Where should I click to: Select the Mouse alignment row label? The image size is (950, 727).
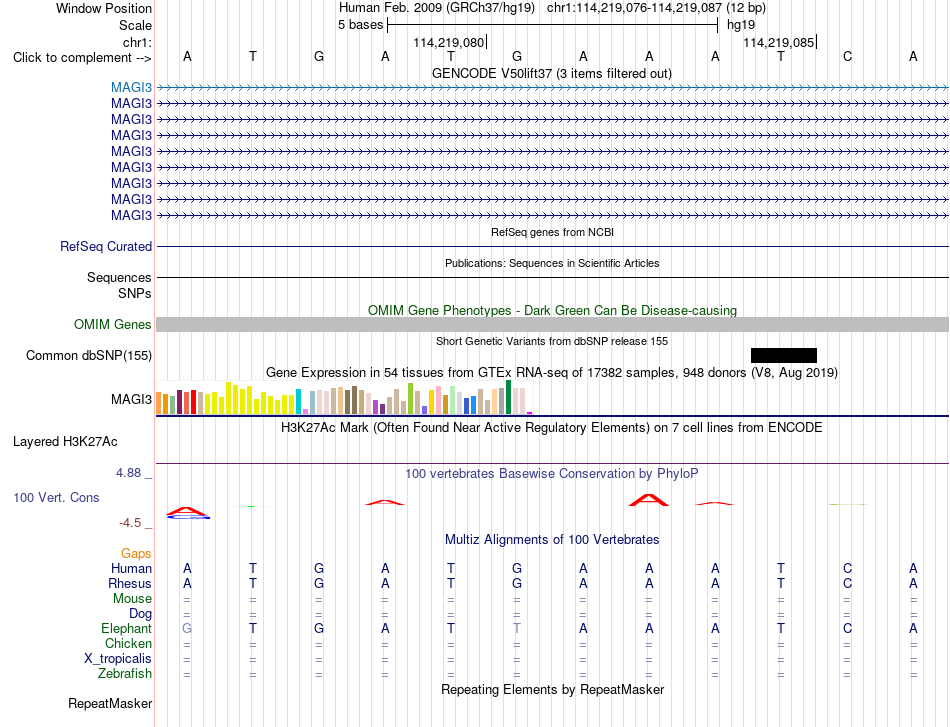tap(132, 599)
